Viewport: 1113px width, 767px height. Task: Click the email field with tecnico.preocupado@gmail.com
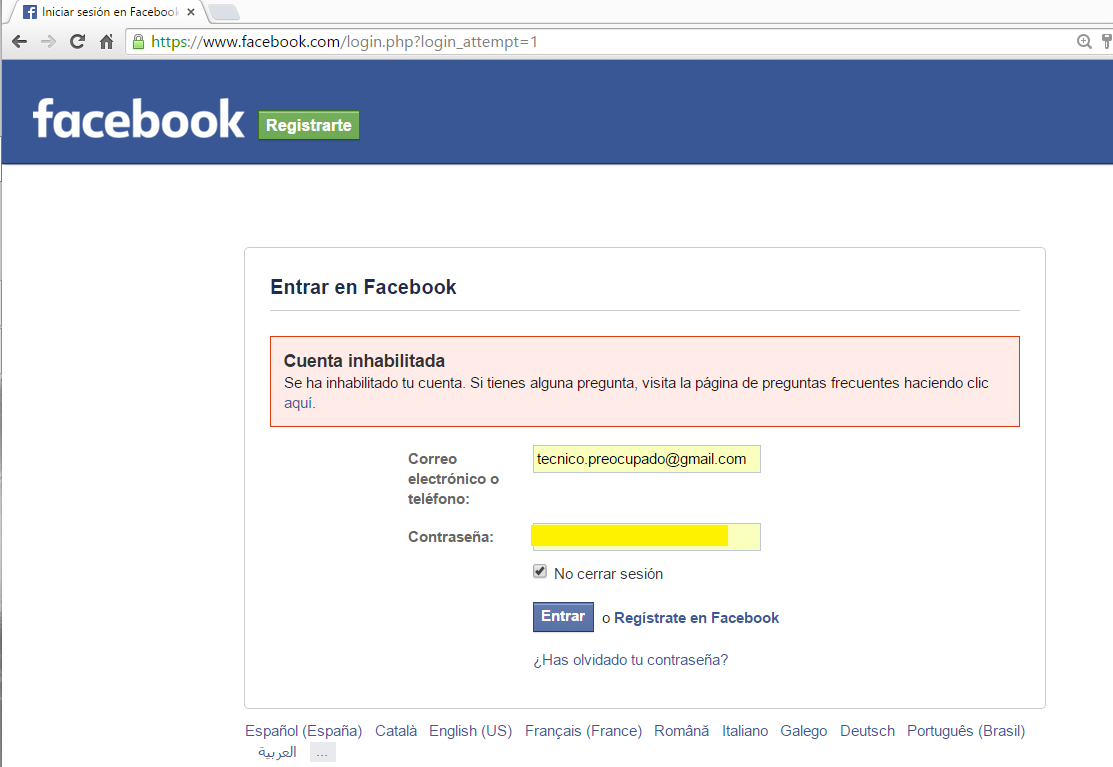pyautogui.click(x=646, y=459)
